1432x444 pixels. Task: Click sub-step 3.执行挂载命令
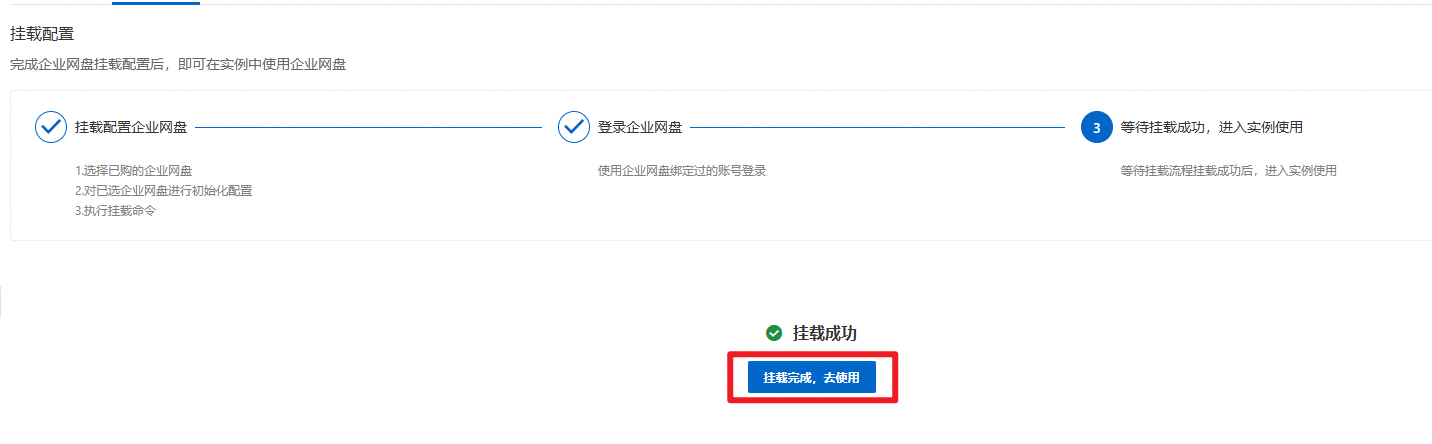tap(116, 211)
